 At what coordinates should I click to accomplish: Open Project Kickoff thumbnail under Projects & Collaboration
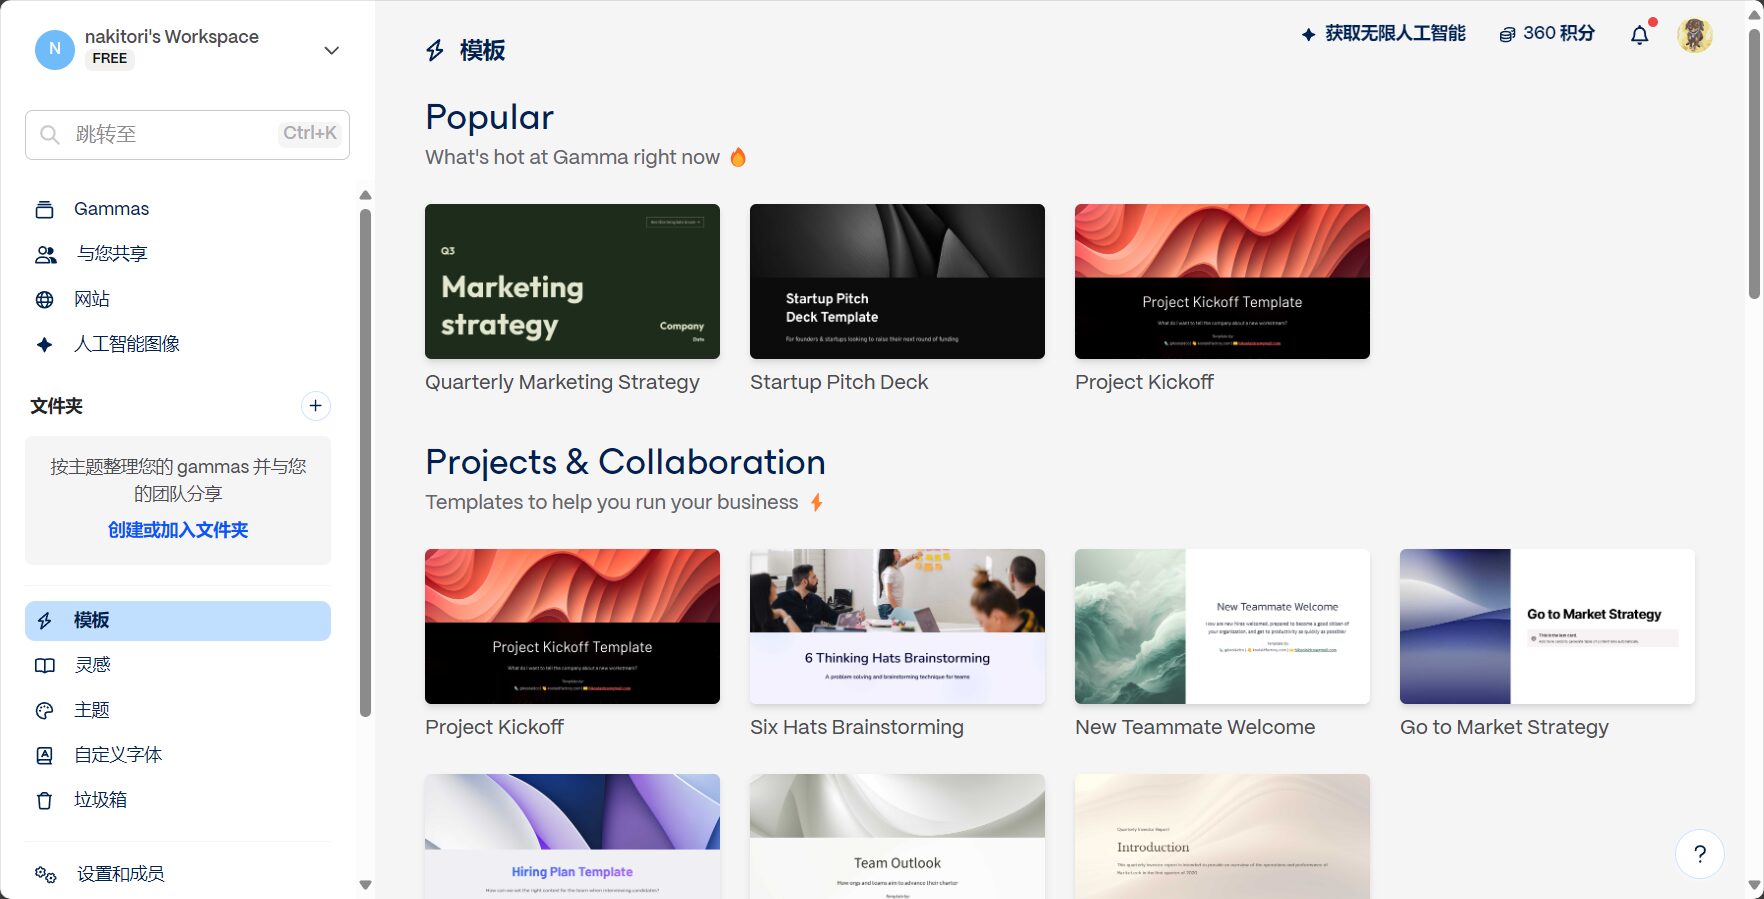[572, 627]
